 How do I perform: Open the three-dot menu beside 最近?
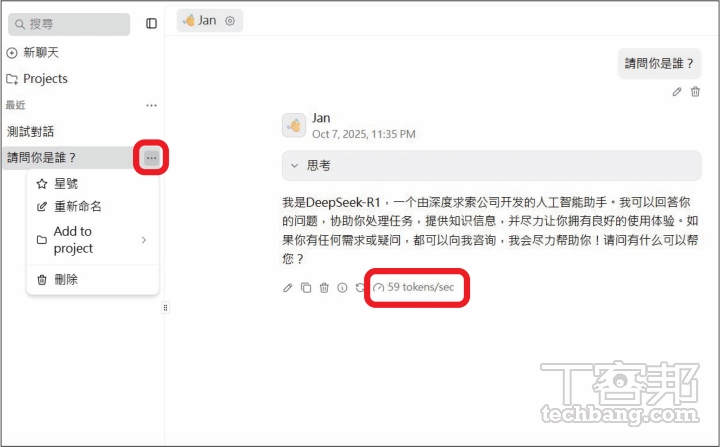152,106
